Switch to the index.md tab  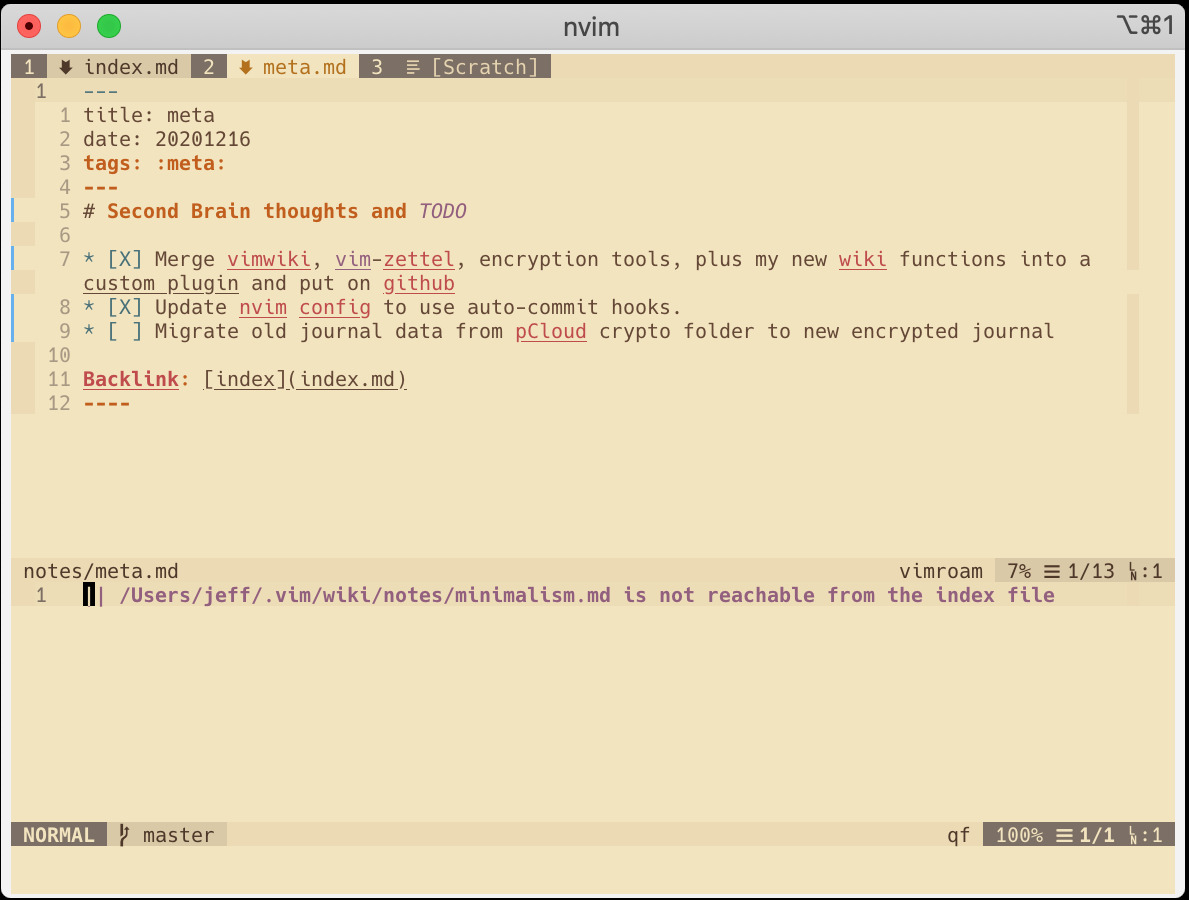click(130, 67)
